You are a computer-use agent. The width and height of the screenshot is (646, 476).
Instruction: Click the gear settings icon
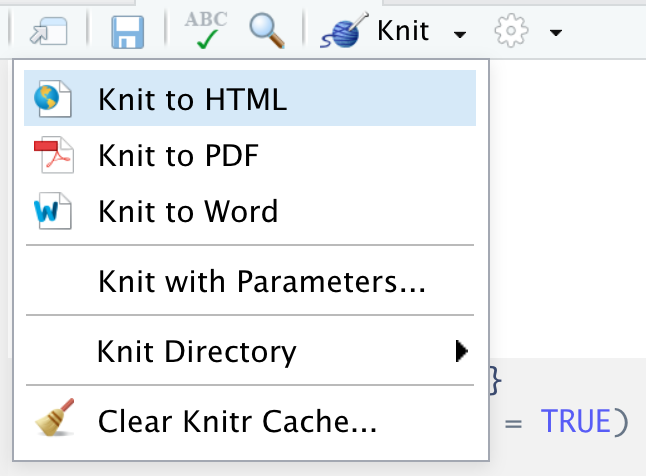pos(511,31)
